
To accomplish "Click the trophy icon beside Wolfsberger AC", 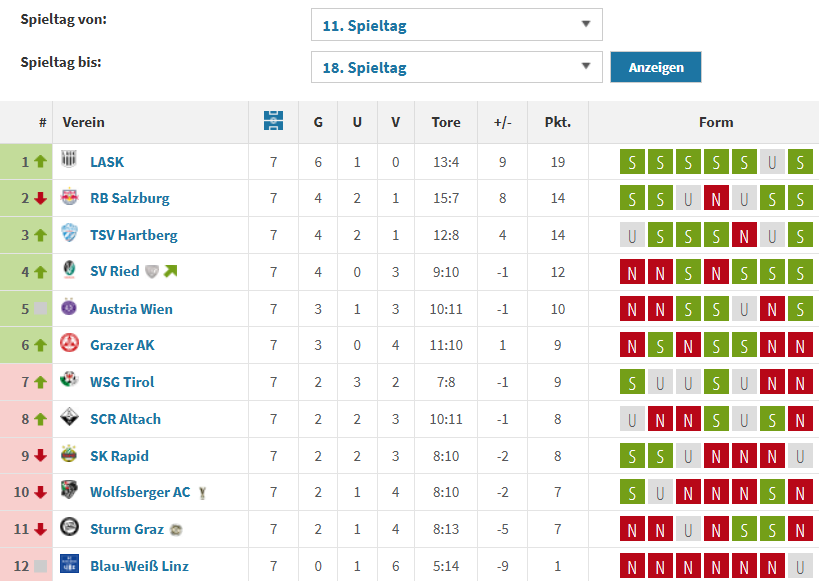I will [202, 492].
